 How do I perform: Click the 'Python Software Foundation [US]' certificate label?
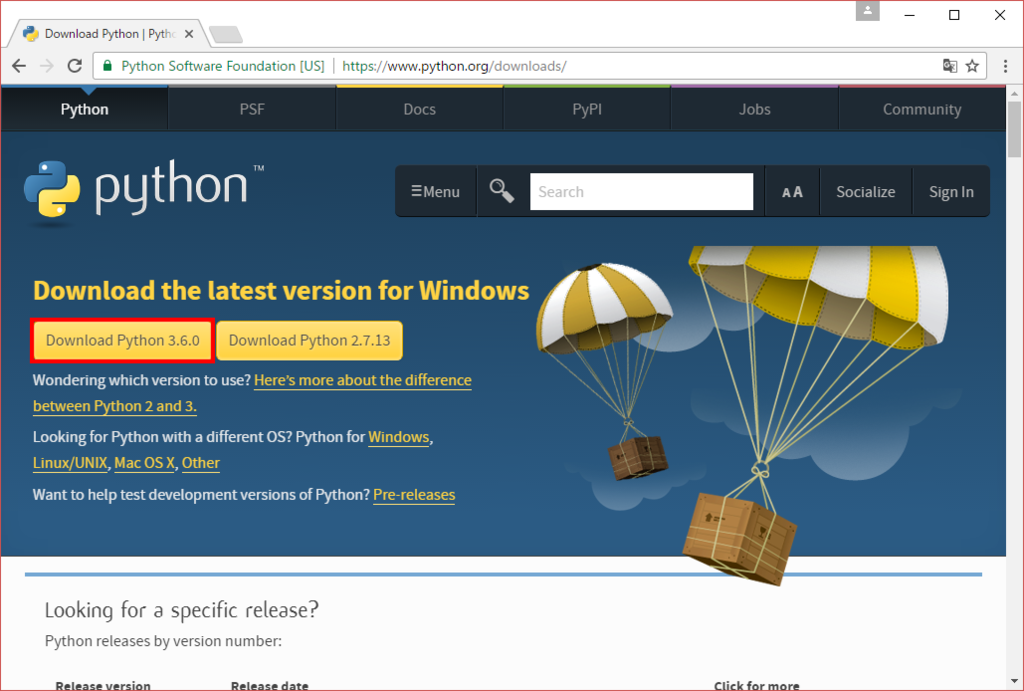click(x=223, y=66)
